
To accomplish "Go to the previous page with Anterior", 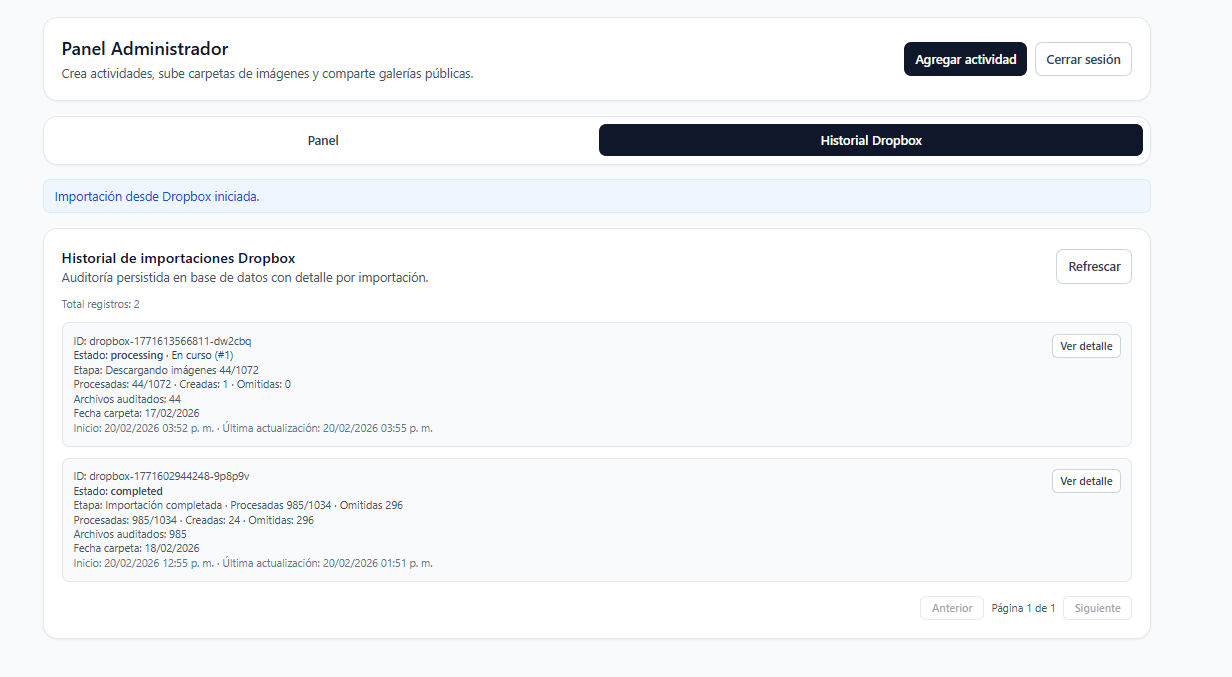I will tap(952, 608).
